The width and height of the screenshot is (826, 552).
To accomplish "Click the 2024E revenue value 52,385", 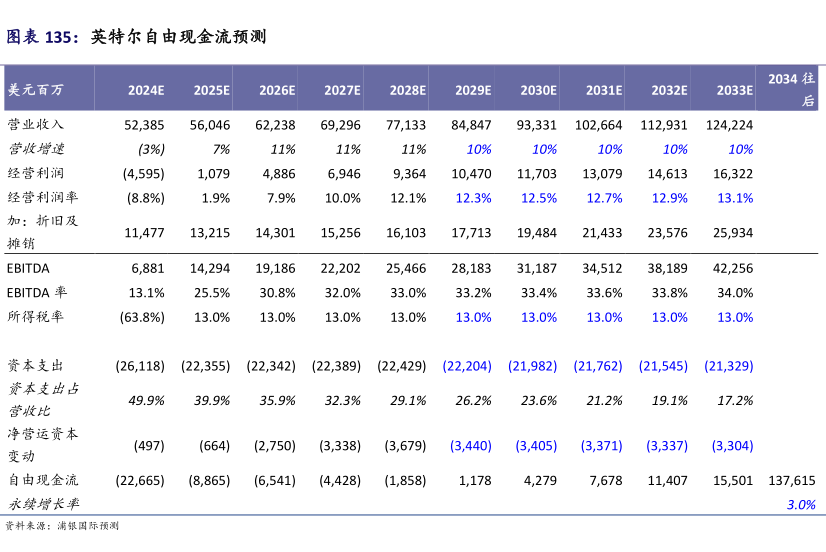I will click(x=144, y=125).
